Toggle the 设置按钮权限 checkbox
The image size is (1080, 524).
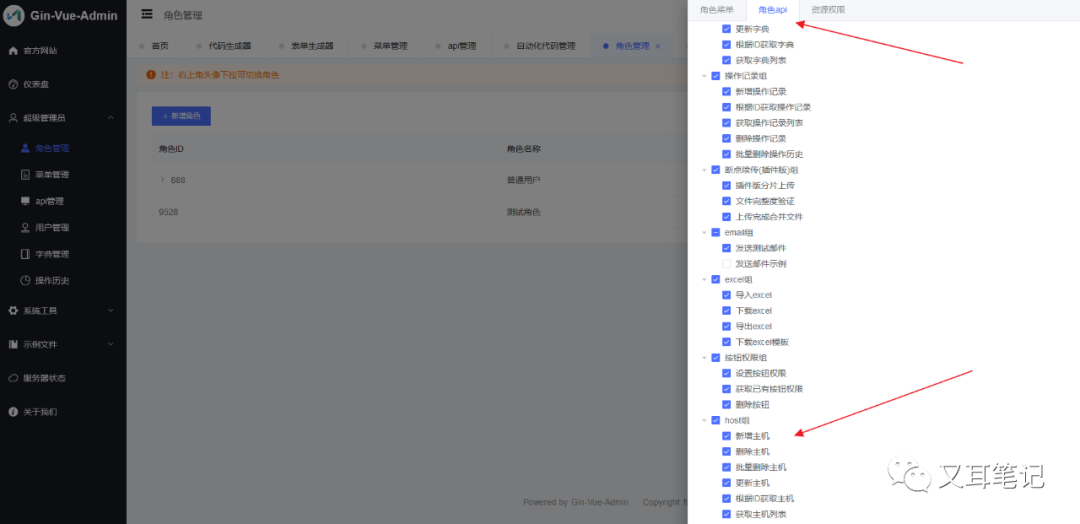click(726, 373)
